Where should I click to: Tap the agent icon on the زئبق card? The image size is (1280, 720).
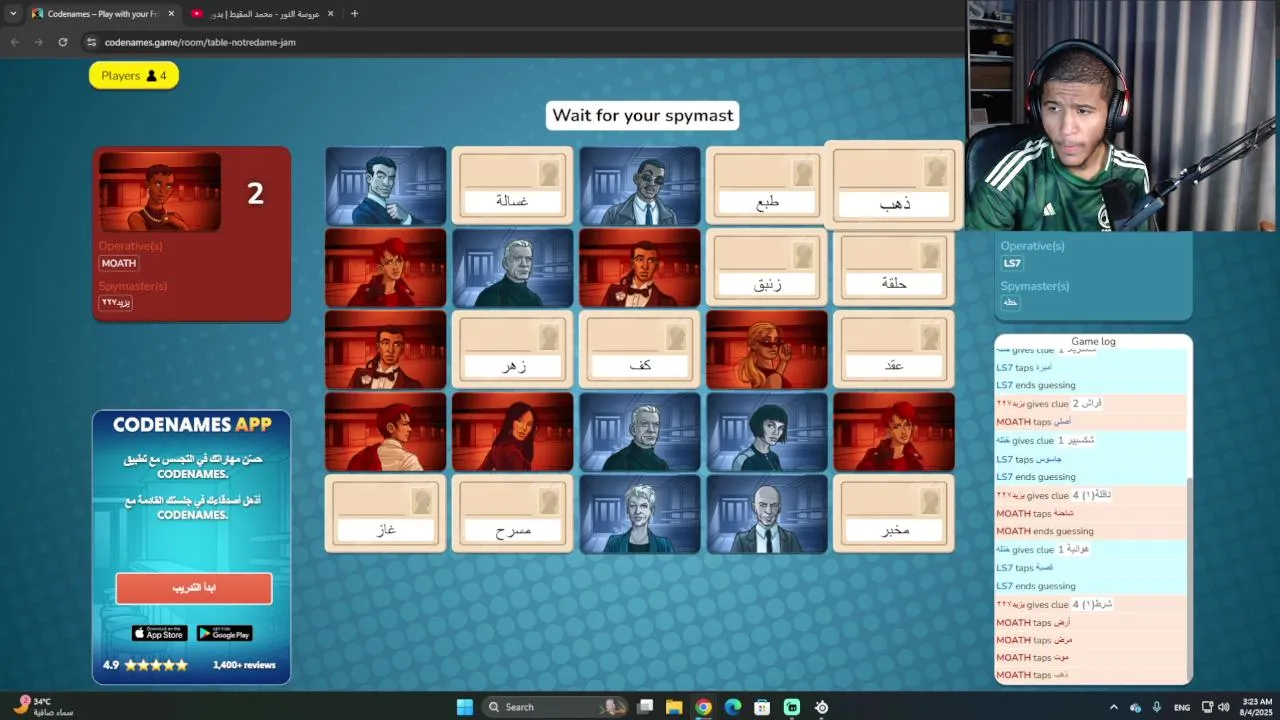(803, 256)
